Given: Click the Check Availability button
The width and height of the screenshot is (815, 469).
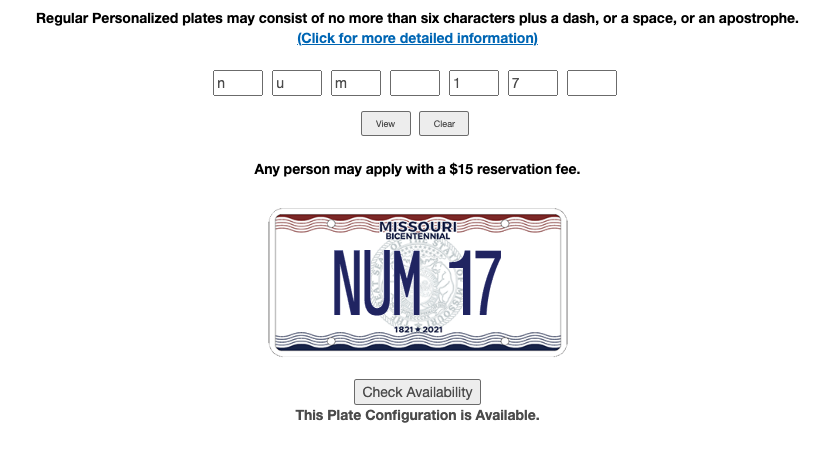Looking at the screenshot, I should (417, 392).
